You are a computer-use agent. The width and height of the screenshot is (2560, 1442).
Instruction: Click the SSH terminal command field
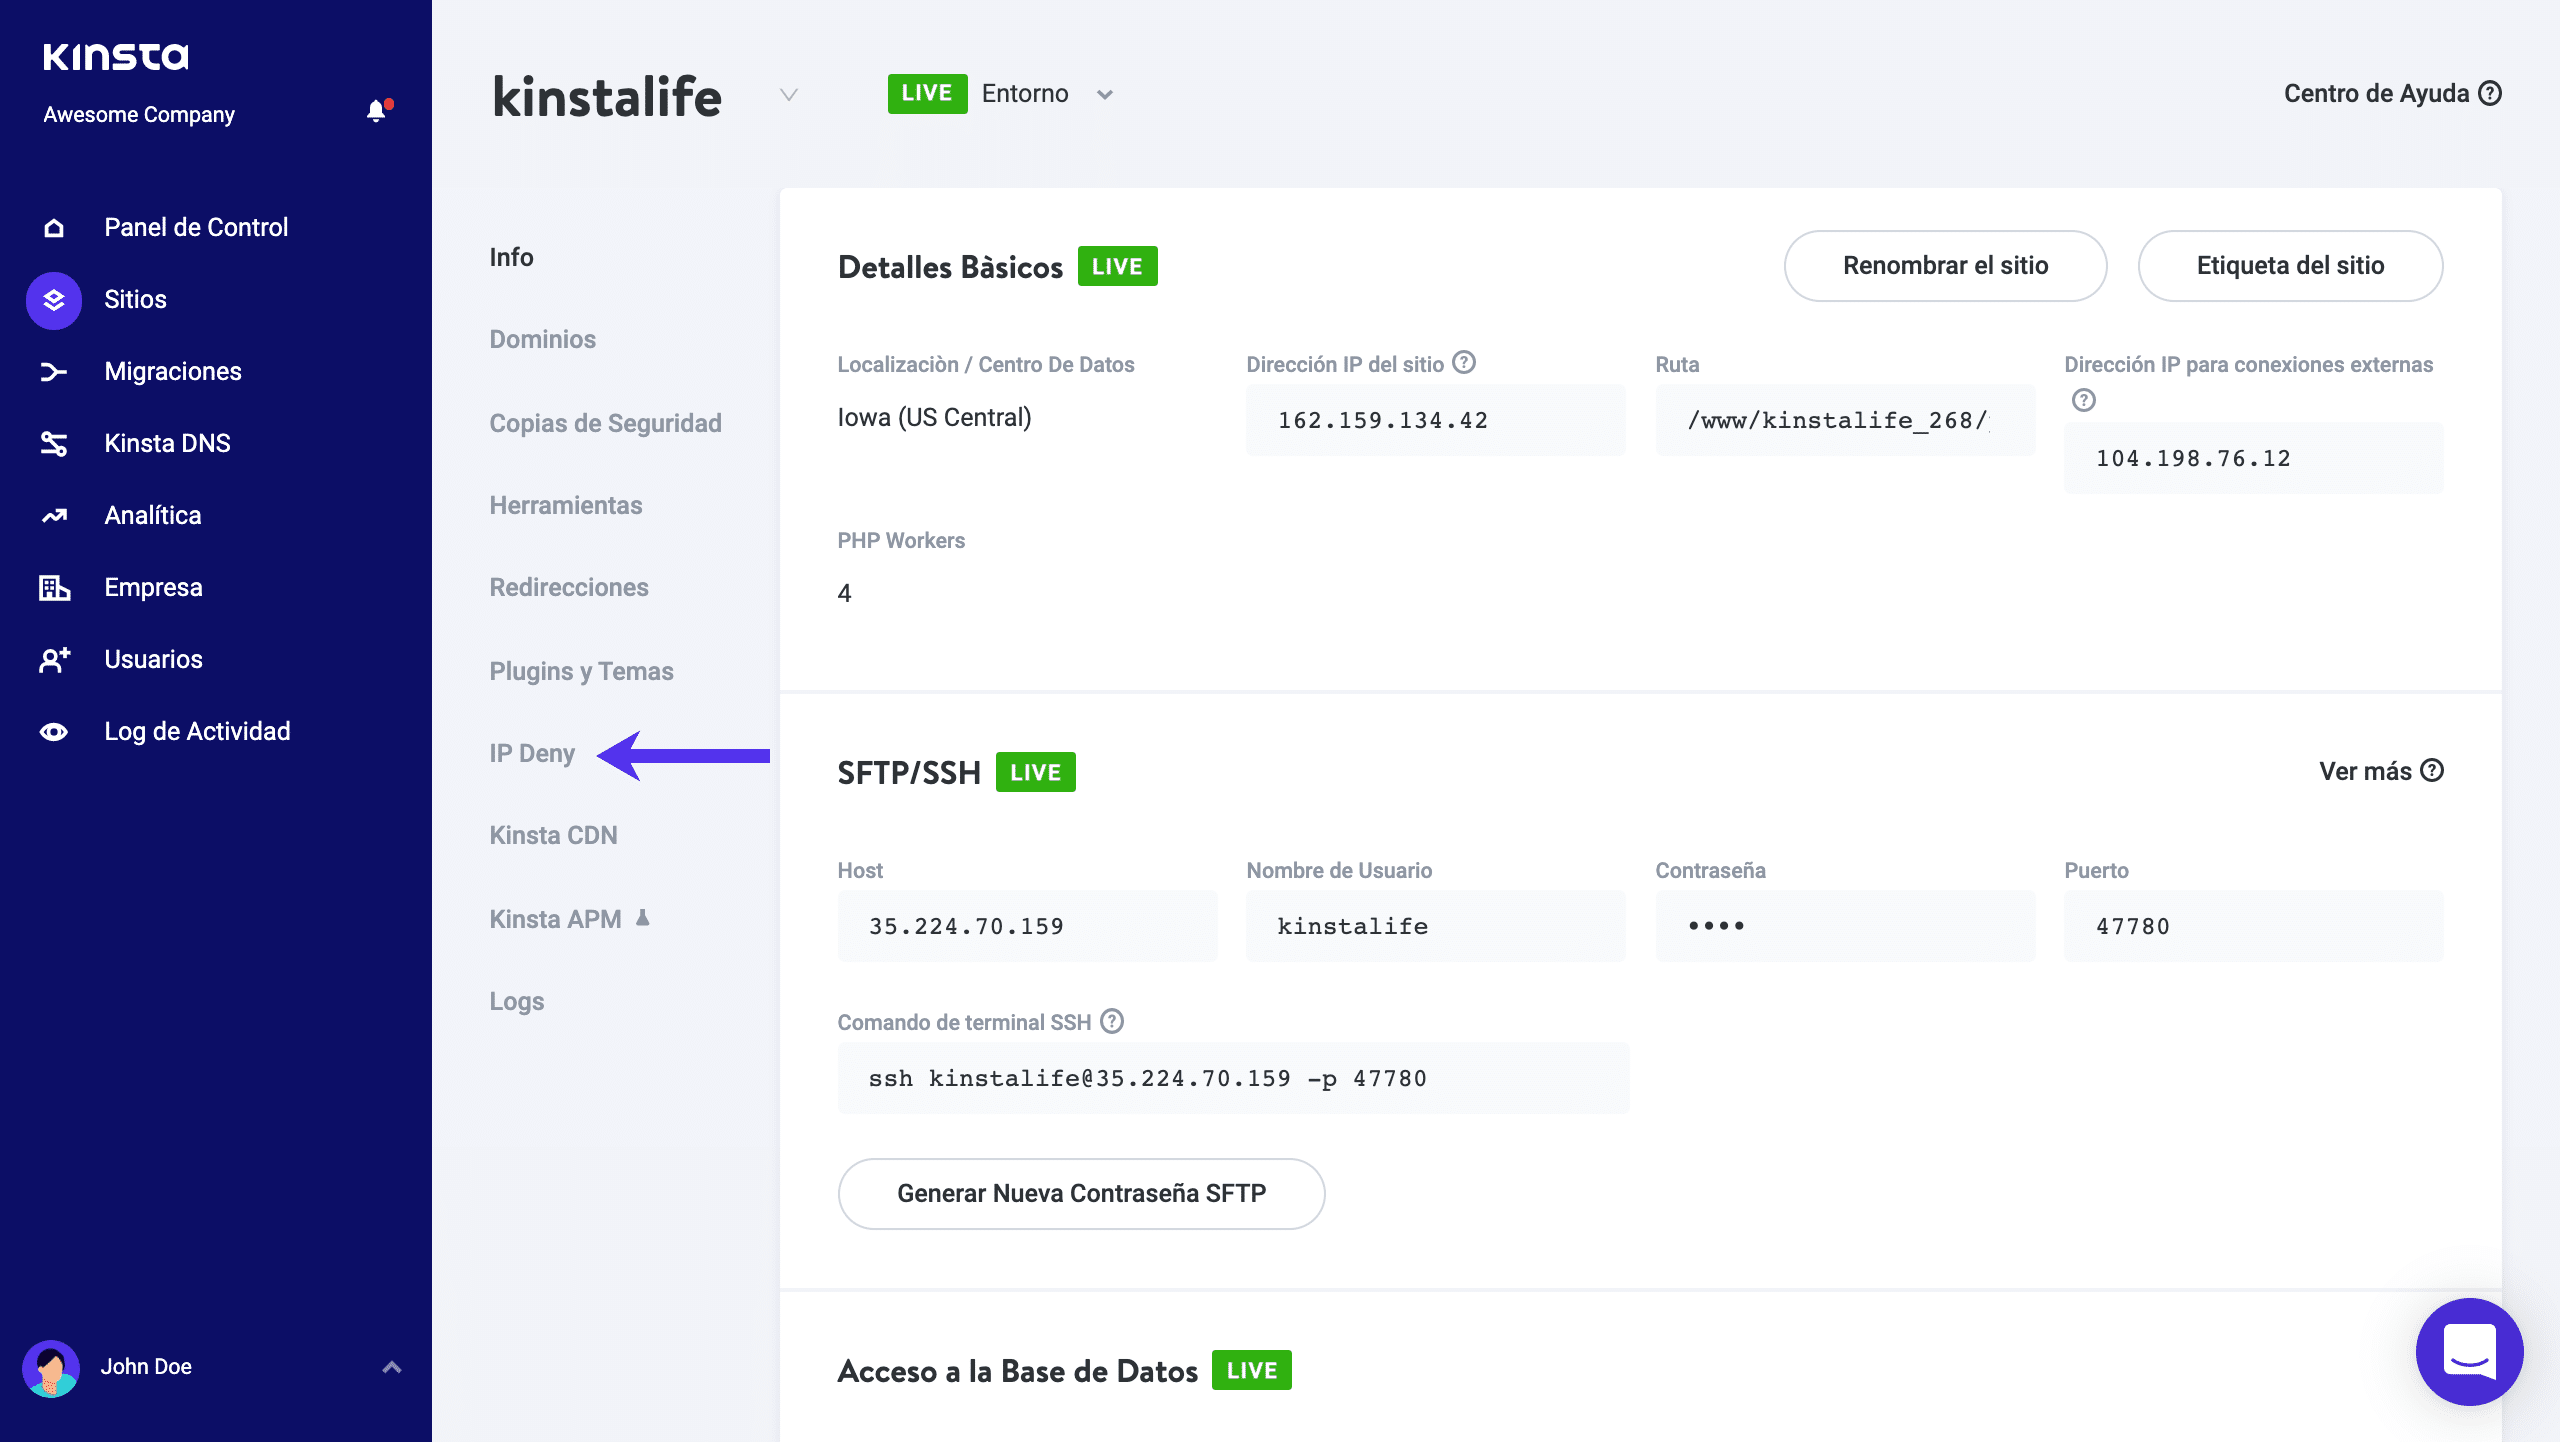click(1233, 1078)
